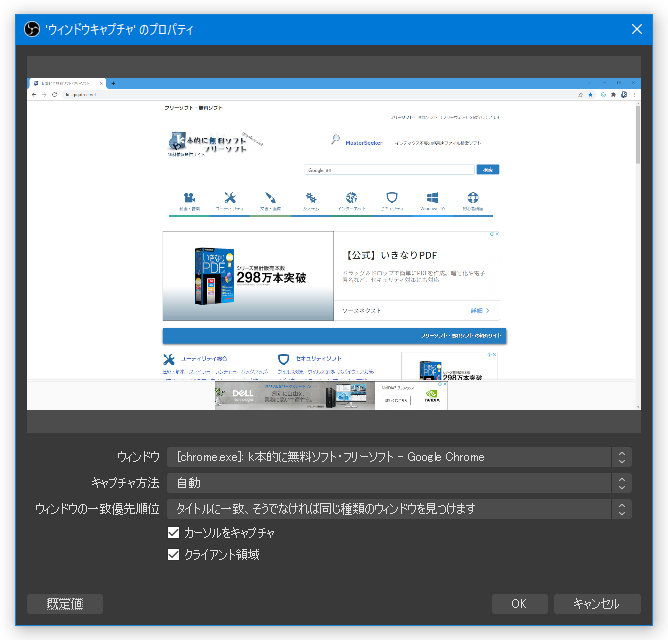
Task: Click the pen brush category icon
Action: pos(271,197)
